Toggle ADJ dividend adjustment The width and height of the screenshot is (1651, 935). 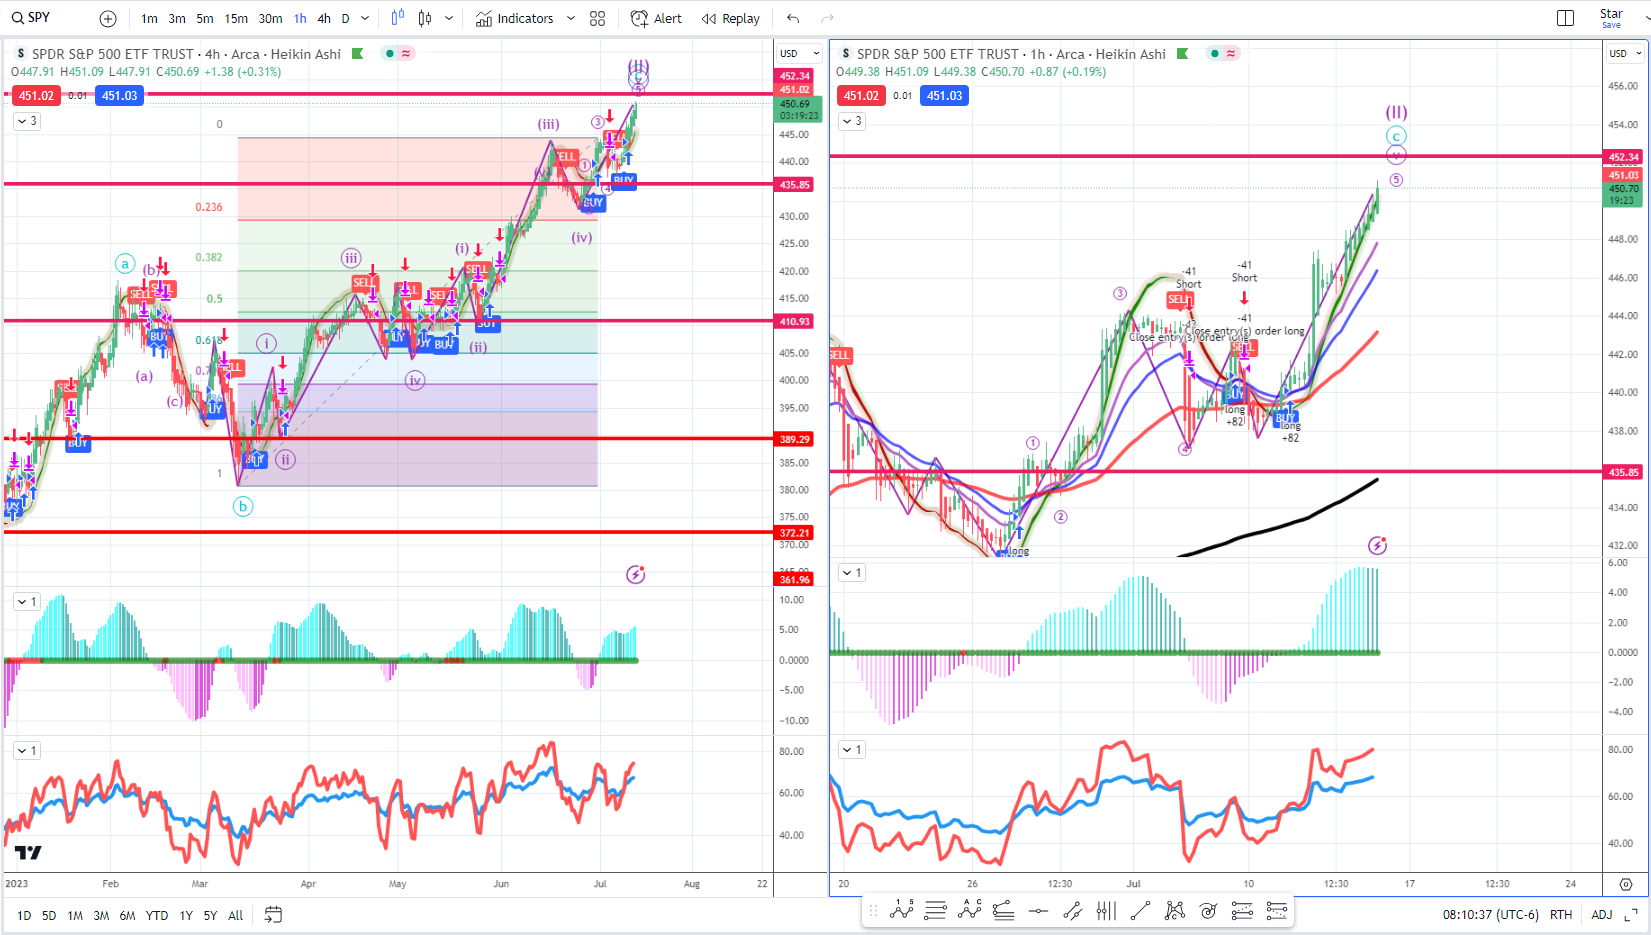click(1601, 914)
